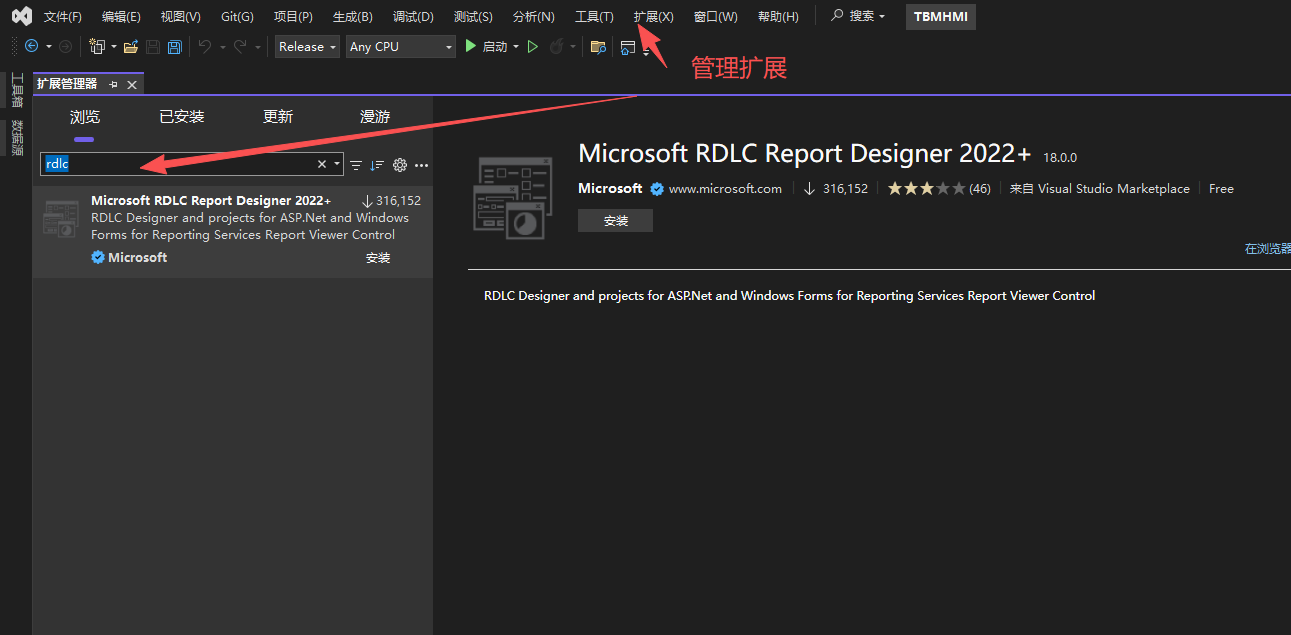Open the Any CPU platform dropdown
The image size is (1291, 635).
click(x=400, y=46)
